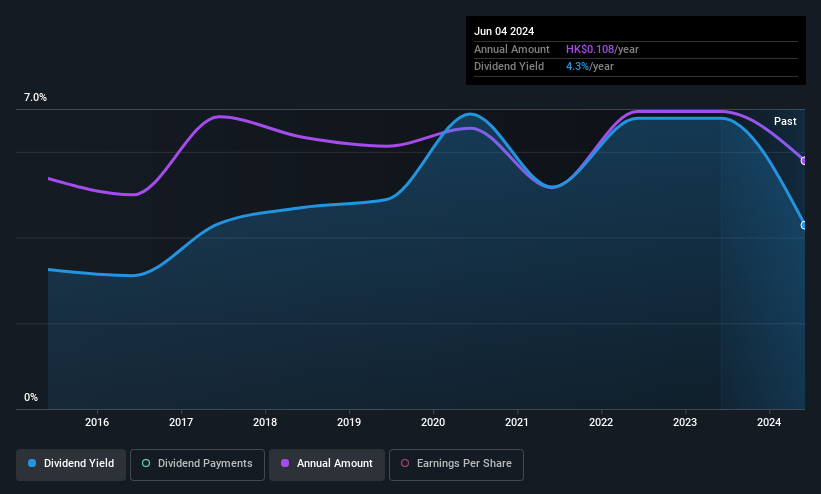Image resolution: width=821 pixels, height=494 pixels.
Task: Click the teal ring in Dividend Payments legend
Action: (146, 464)
